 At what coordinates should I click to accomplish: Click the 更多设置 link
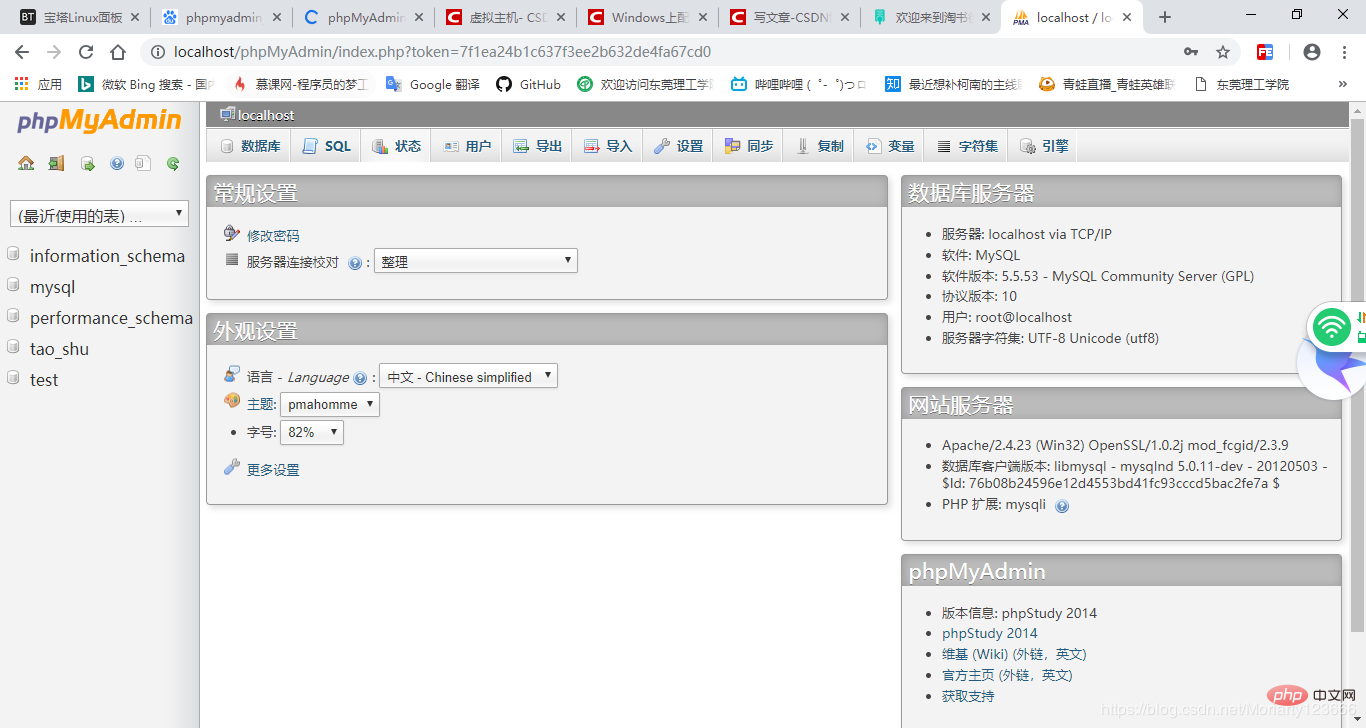[273, 470]
